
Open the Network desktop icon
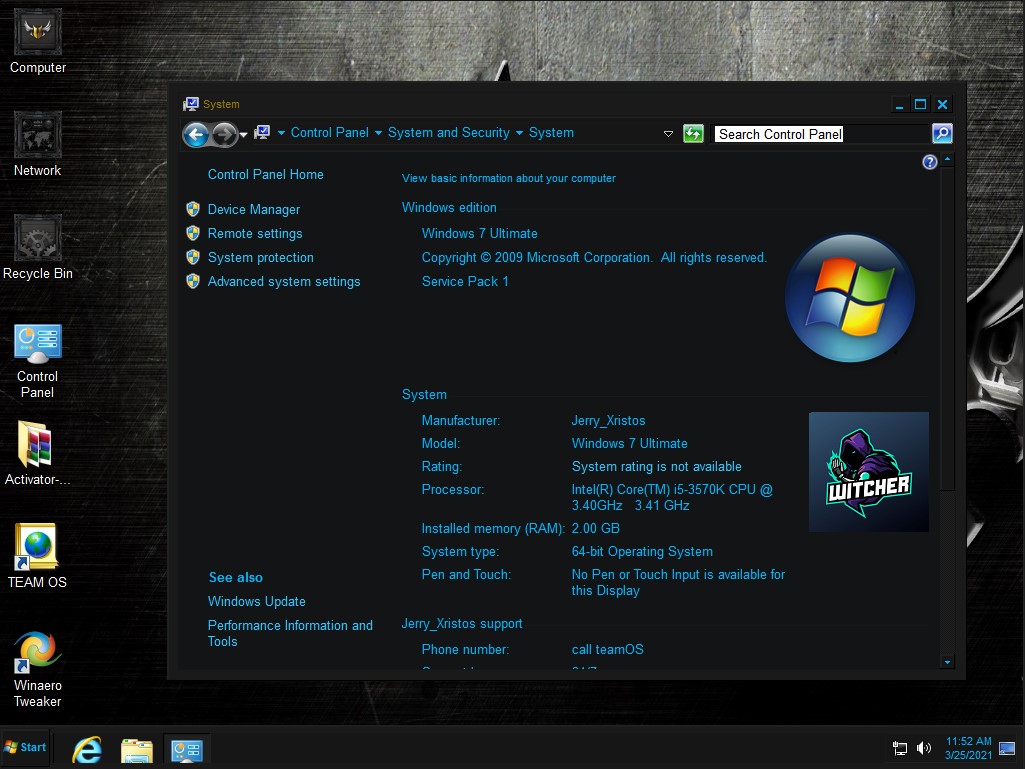click(37, 145)
